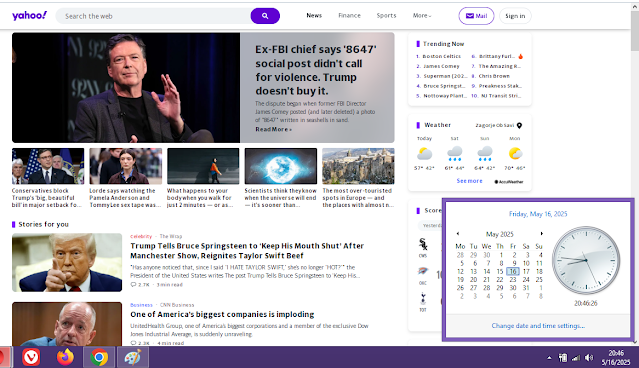639x368 pixels.
Task: Select Bruce Springsteen trending topic
Action: [444, 86]
